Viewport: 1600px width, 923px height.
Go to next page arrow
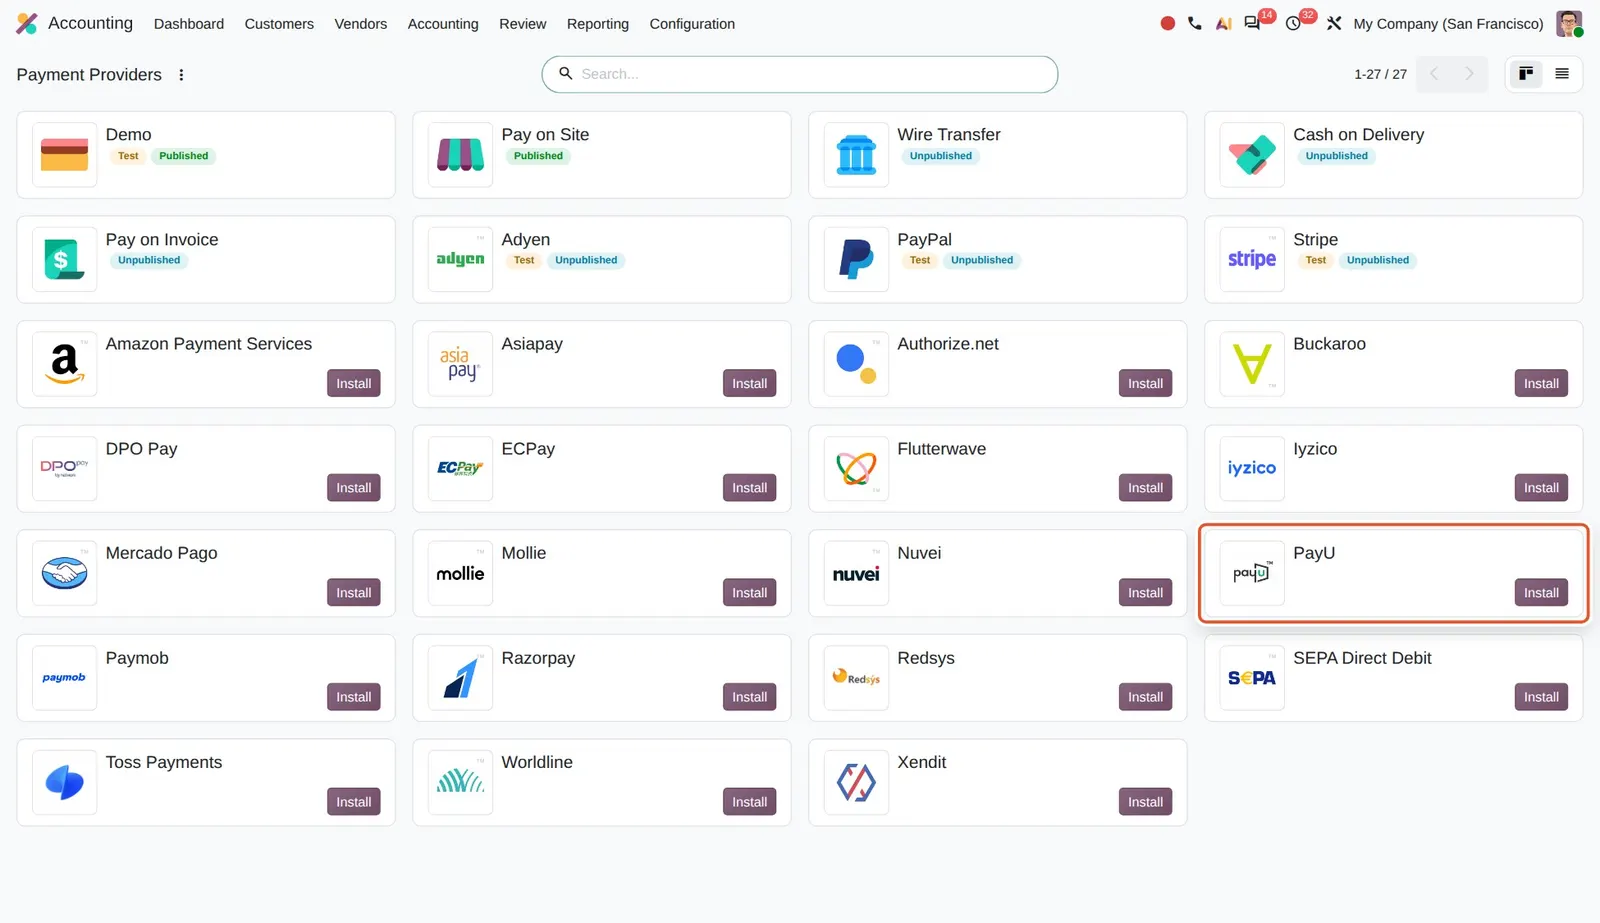tap(1469, 74)
